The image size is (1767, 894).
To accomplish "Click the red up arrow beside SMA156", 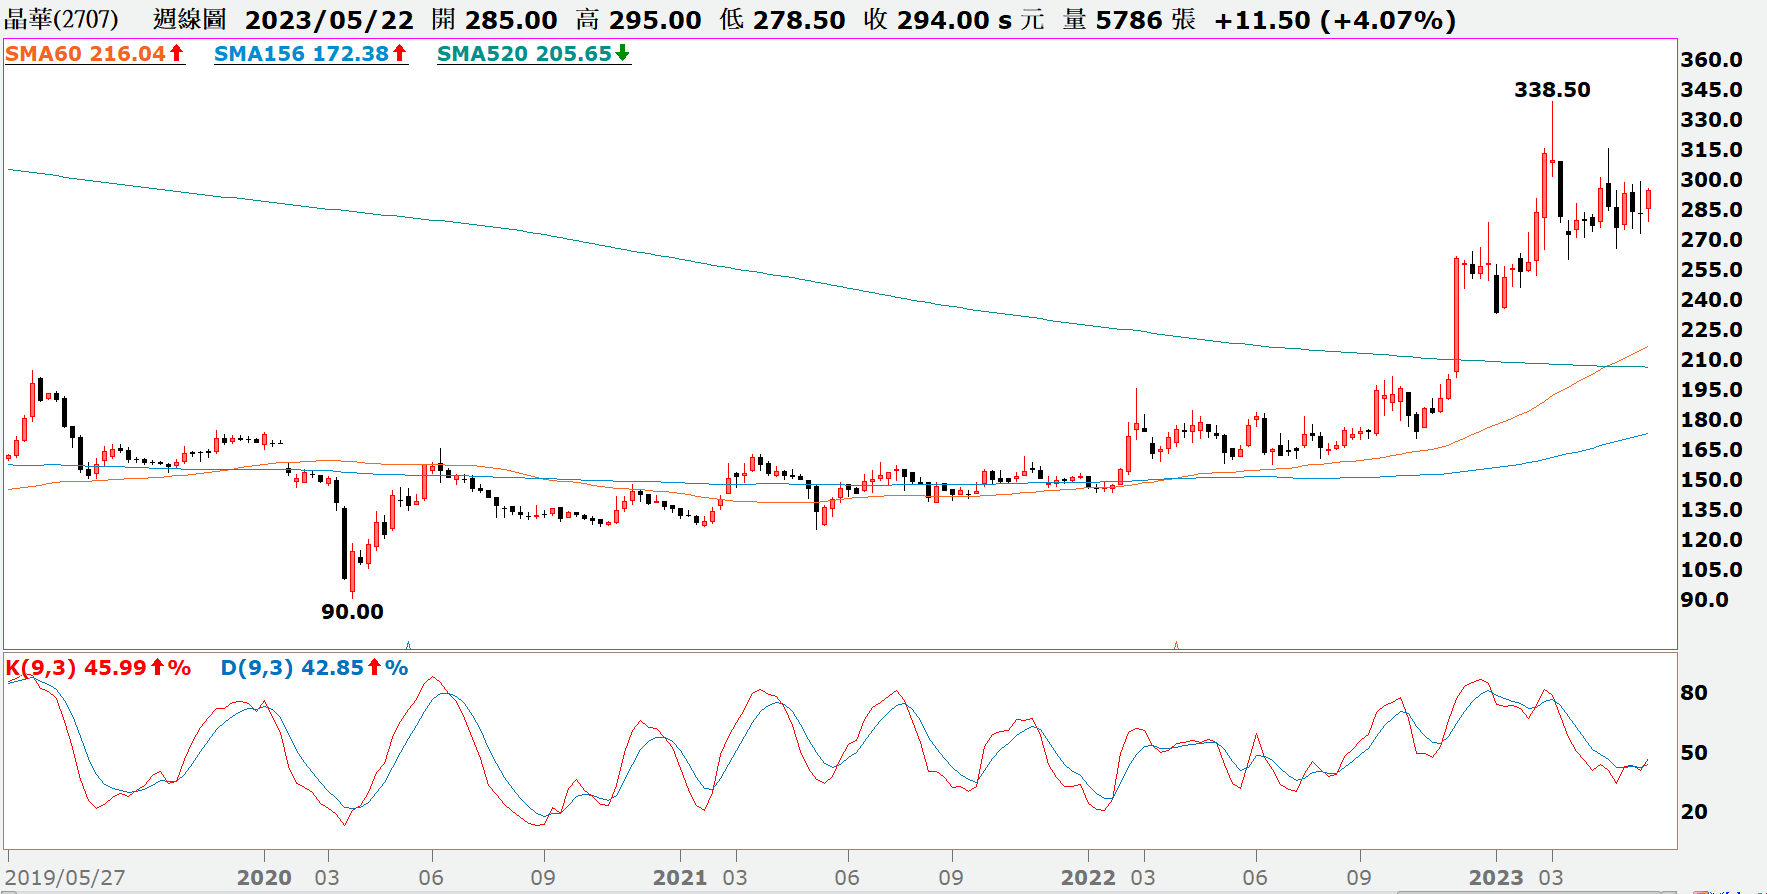I will pyautogui.click(x=400, y=54).
